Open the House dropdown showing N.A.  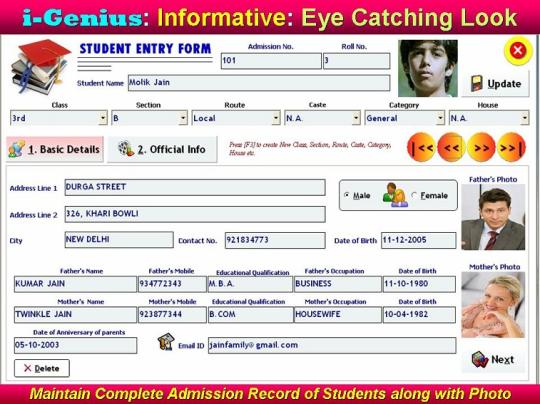[489, 118]
